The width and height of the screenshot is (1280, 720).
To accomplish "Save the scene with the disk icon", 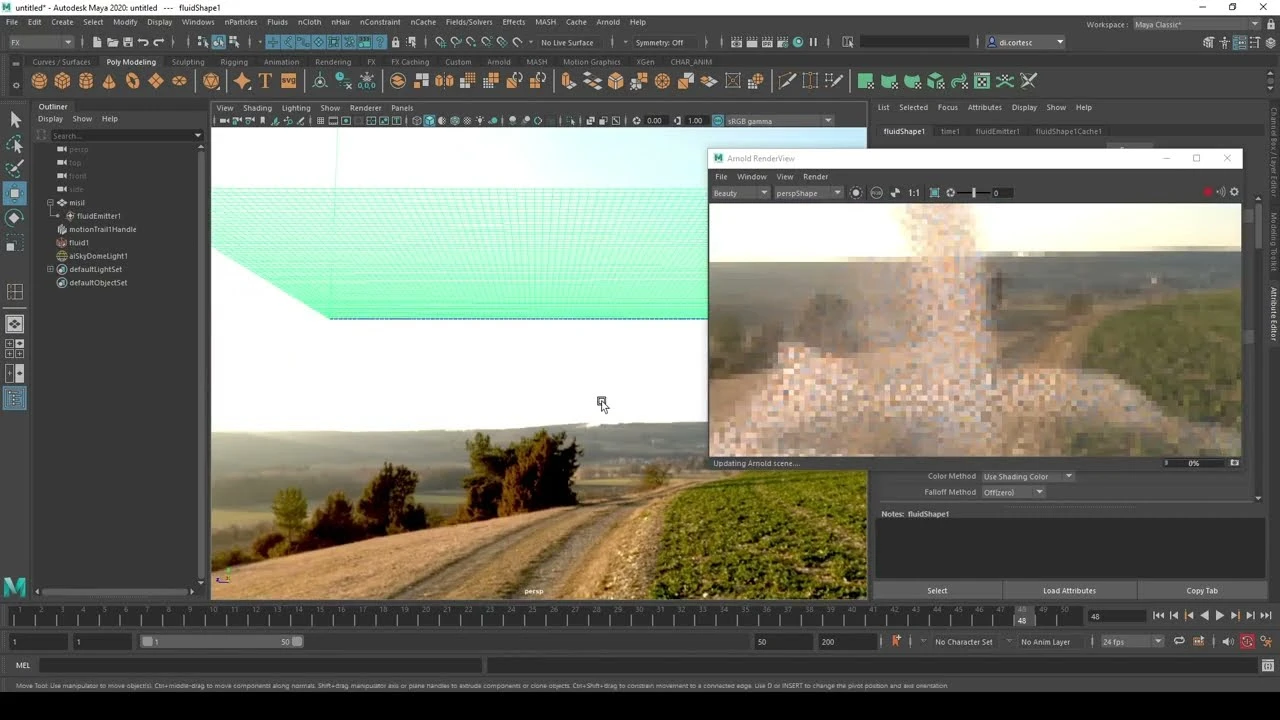I will tap(127, 42).
